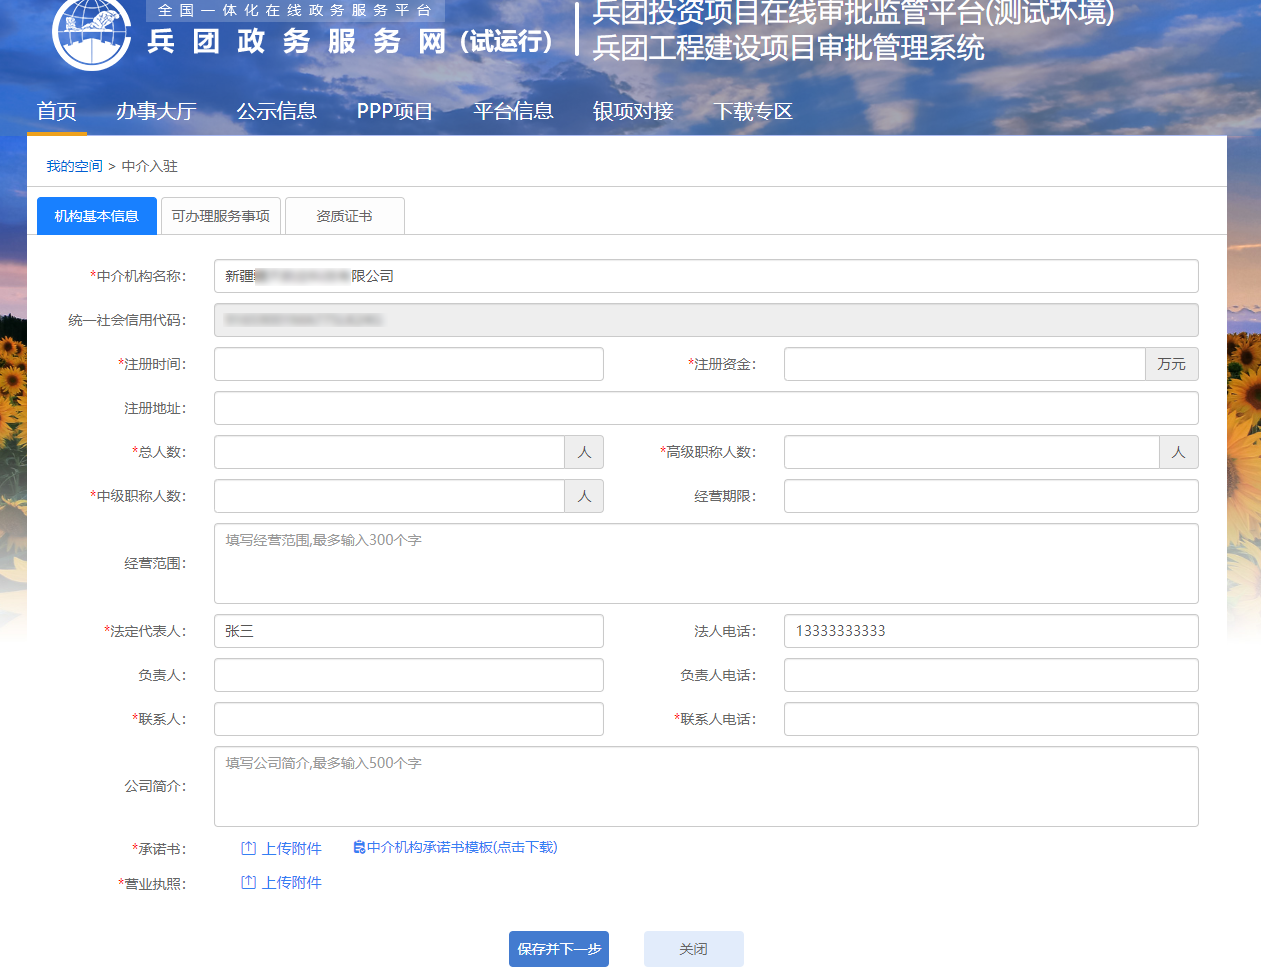This screenshot has width=1261, height=978.
Task: Open the PPP项目 navigation item
Action: point(395,111)
